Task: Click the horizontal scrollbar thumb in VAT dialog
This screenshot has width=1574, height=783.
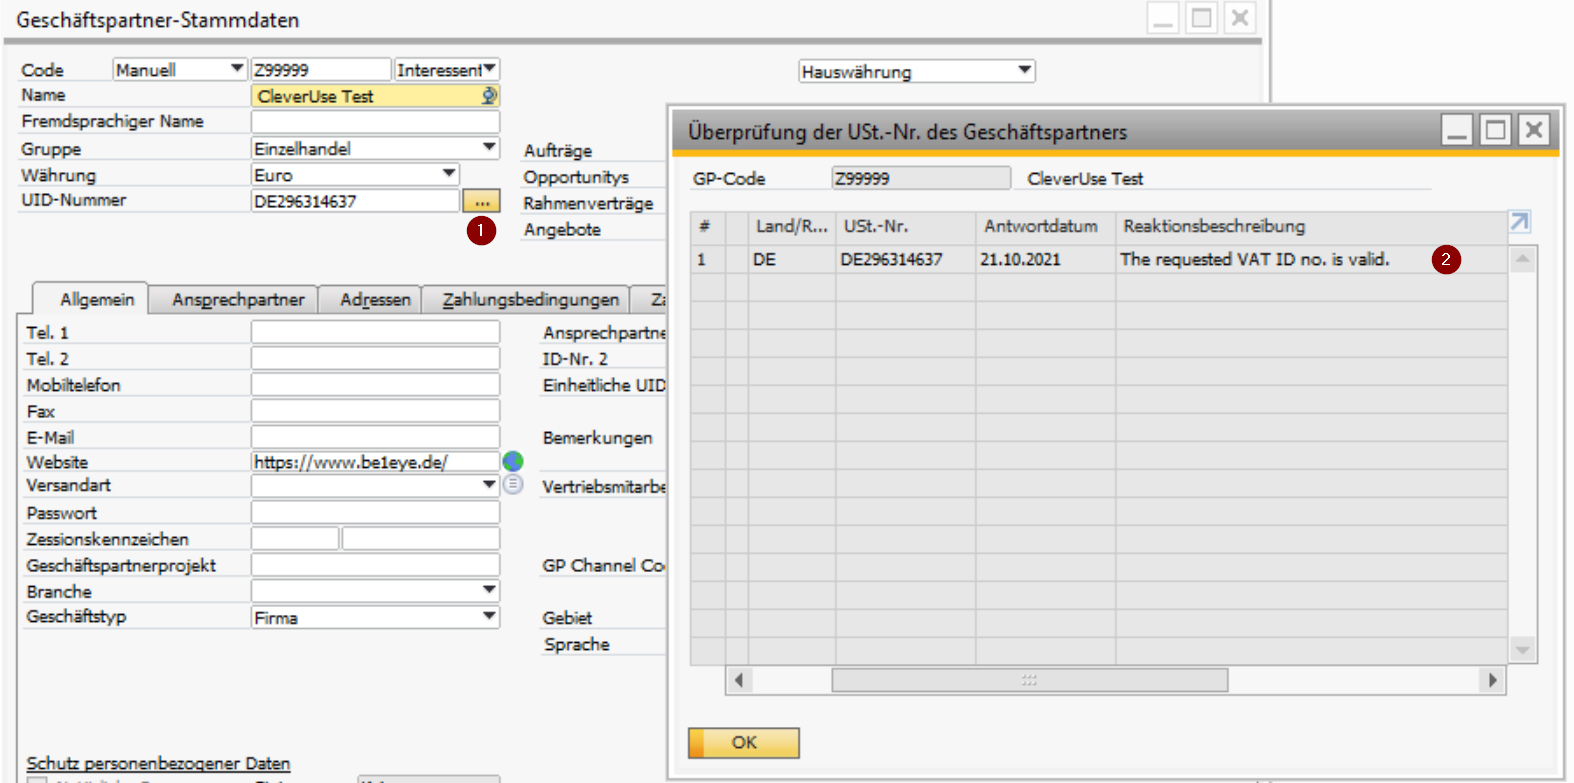Action: pos(1029,680)
